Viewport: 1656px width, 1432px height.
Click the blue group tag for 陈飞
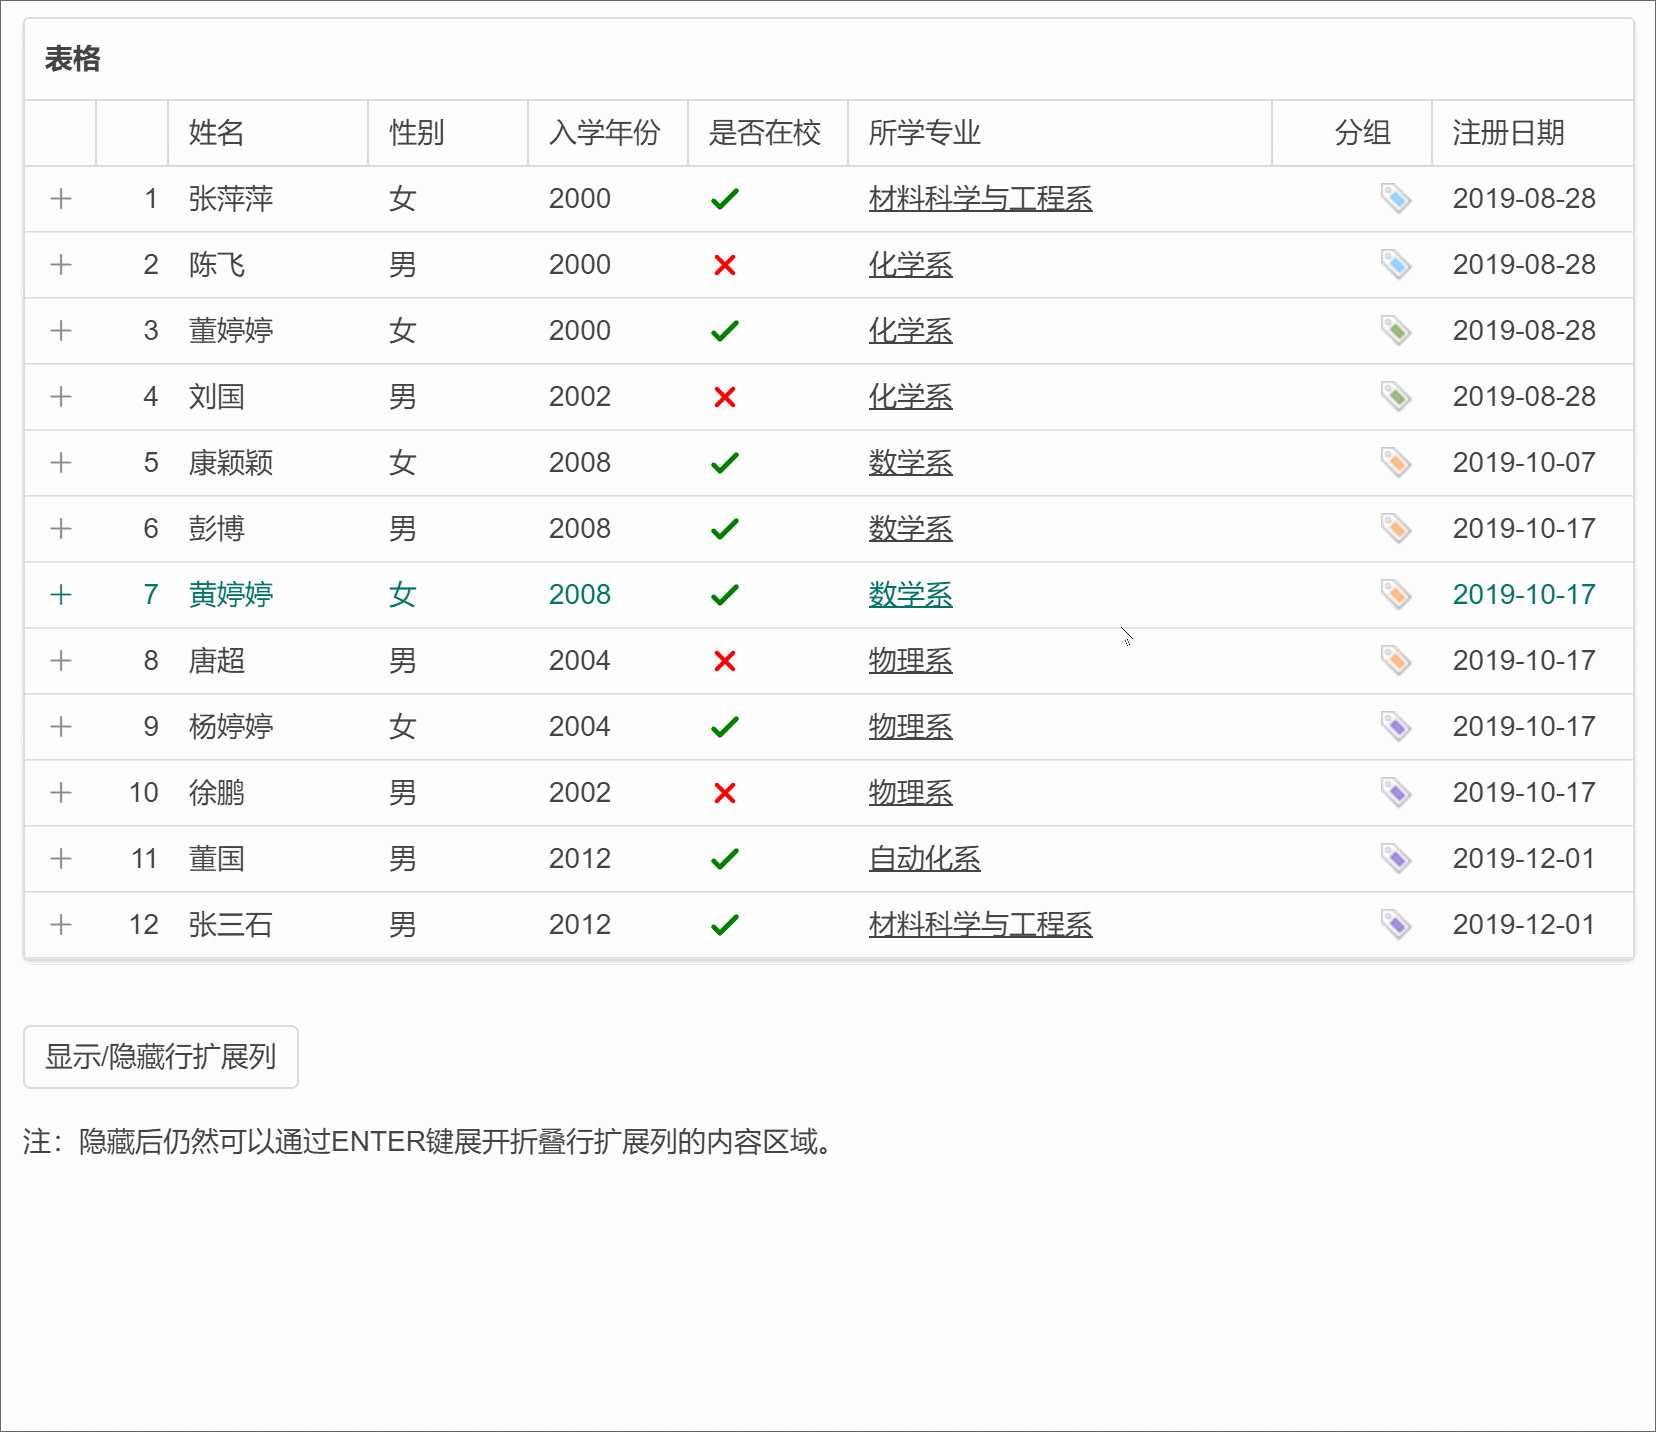click(1396, 265)
